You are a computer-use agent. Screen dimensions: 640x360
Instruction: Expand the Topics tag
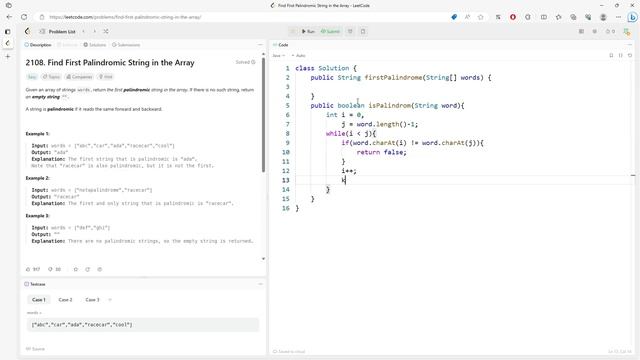click(51, 77)
